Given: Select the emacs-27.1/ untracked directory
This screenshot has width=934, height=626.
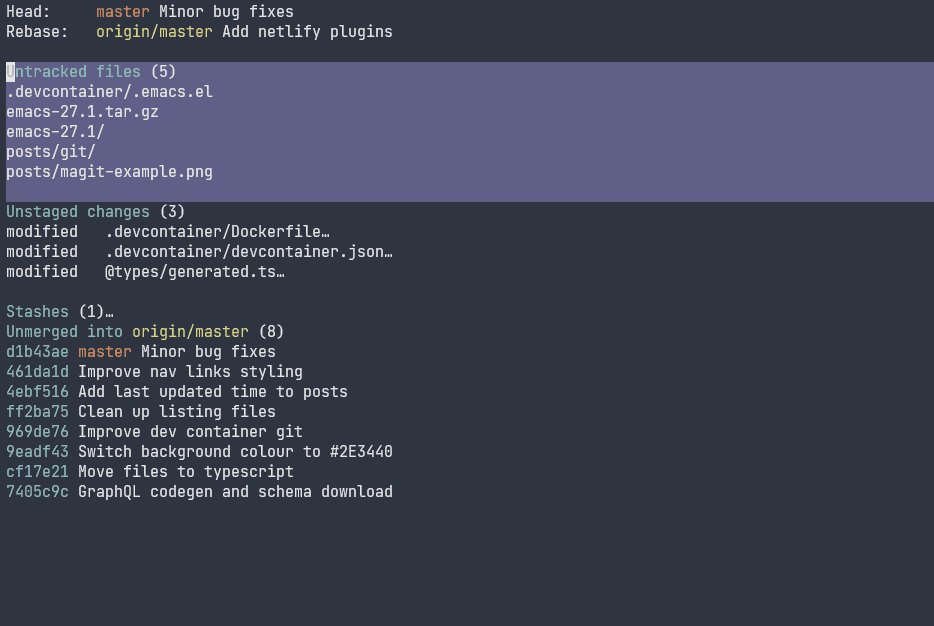Looking at the screenshot, I should tap(55, 132).
